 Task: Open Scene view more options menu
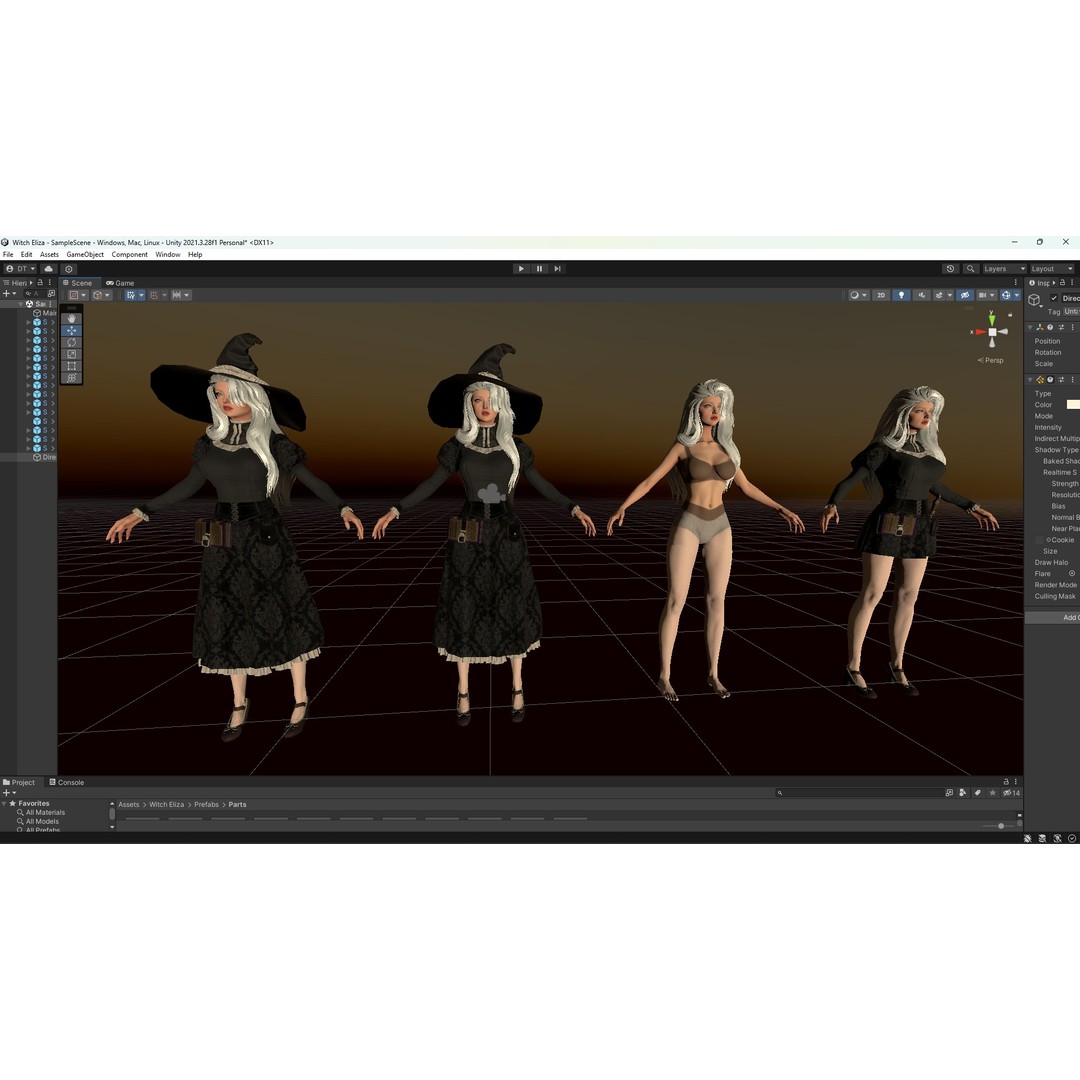(x=1015, y=282)
